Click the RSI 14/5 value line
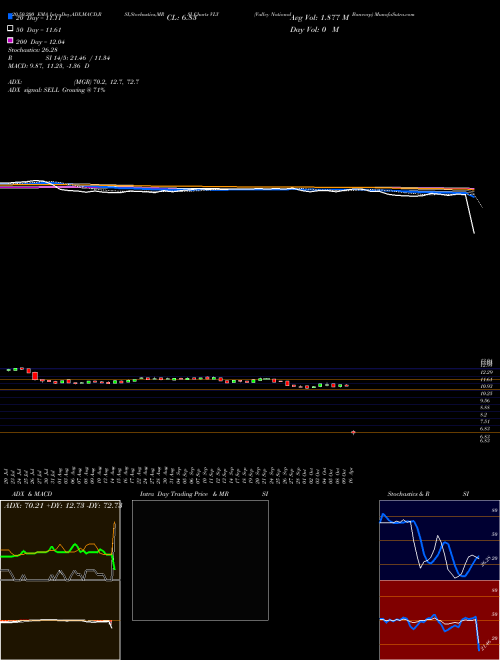The width and height of the screenshot is (500, 660). (59, 58)
